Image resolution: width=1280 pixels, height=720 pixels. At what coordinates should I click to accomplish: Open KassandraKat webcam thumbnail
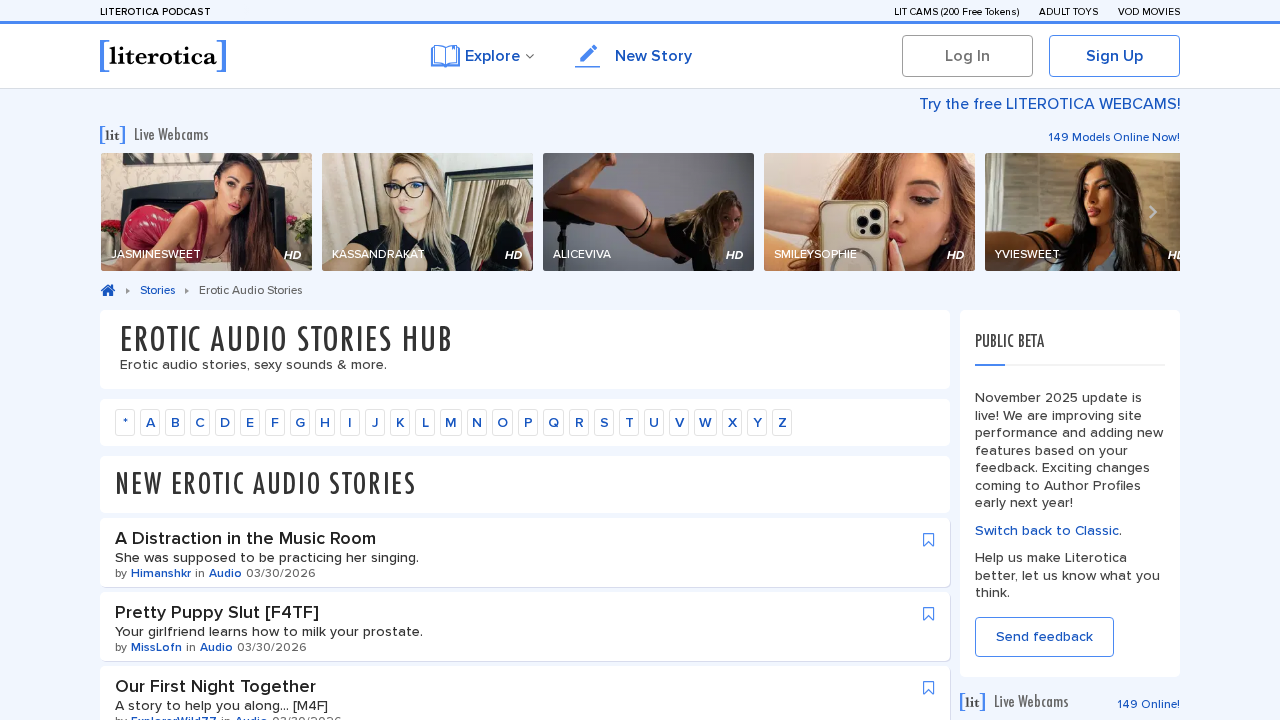point(427,212)
